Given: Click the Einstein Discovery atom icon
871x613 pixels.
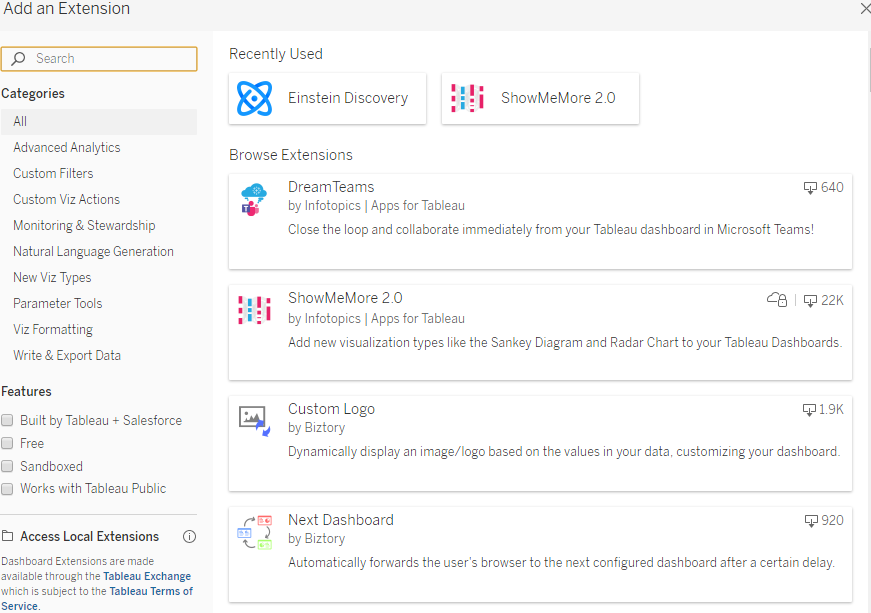Looking at the screenshot, I should [x=254, y=98].
